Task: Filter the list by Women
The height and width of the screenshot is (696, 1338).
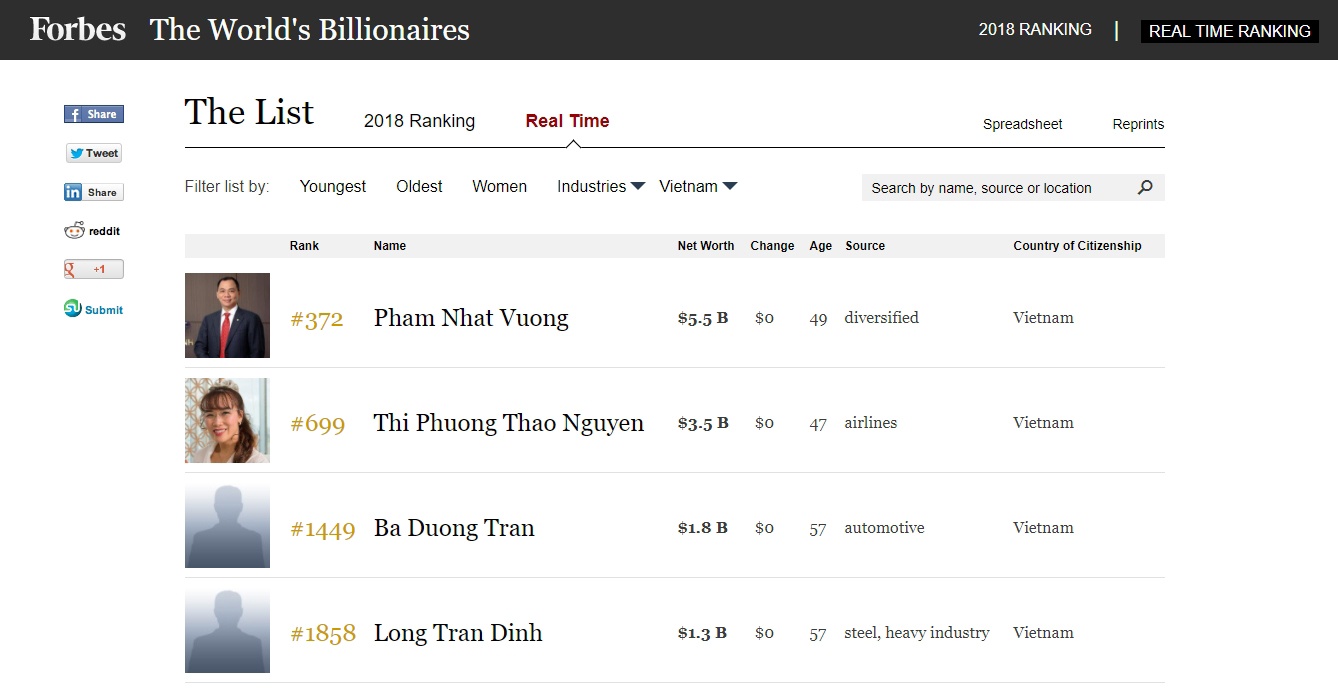Action: click(499, 186)
